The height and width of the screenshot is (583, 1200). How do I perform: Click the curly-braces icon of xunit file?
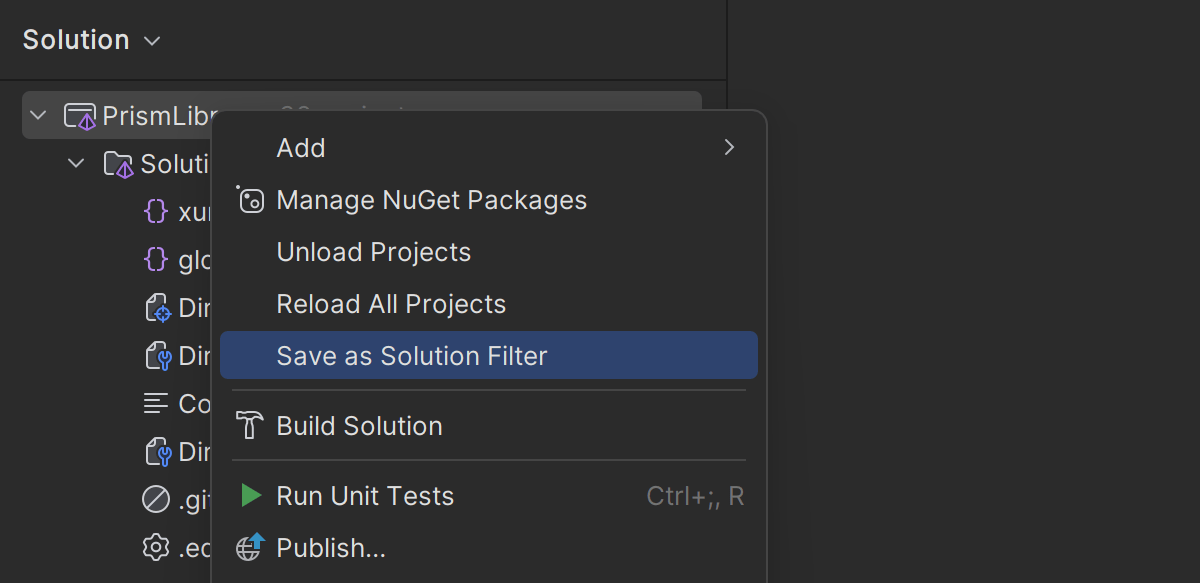click(x=156, y=212)
